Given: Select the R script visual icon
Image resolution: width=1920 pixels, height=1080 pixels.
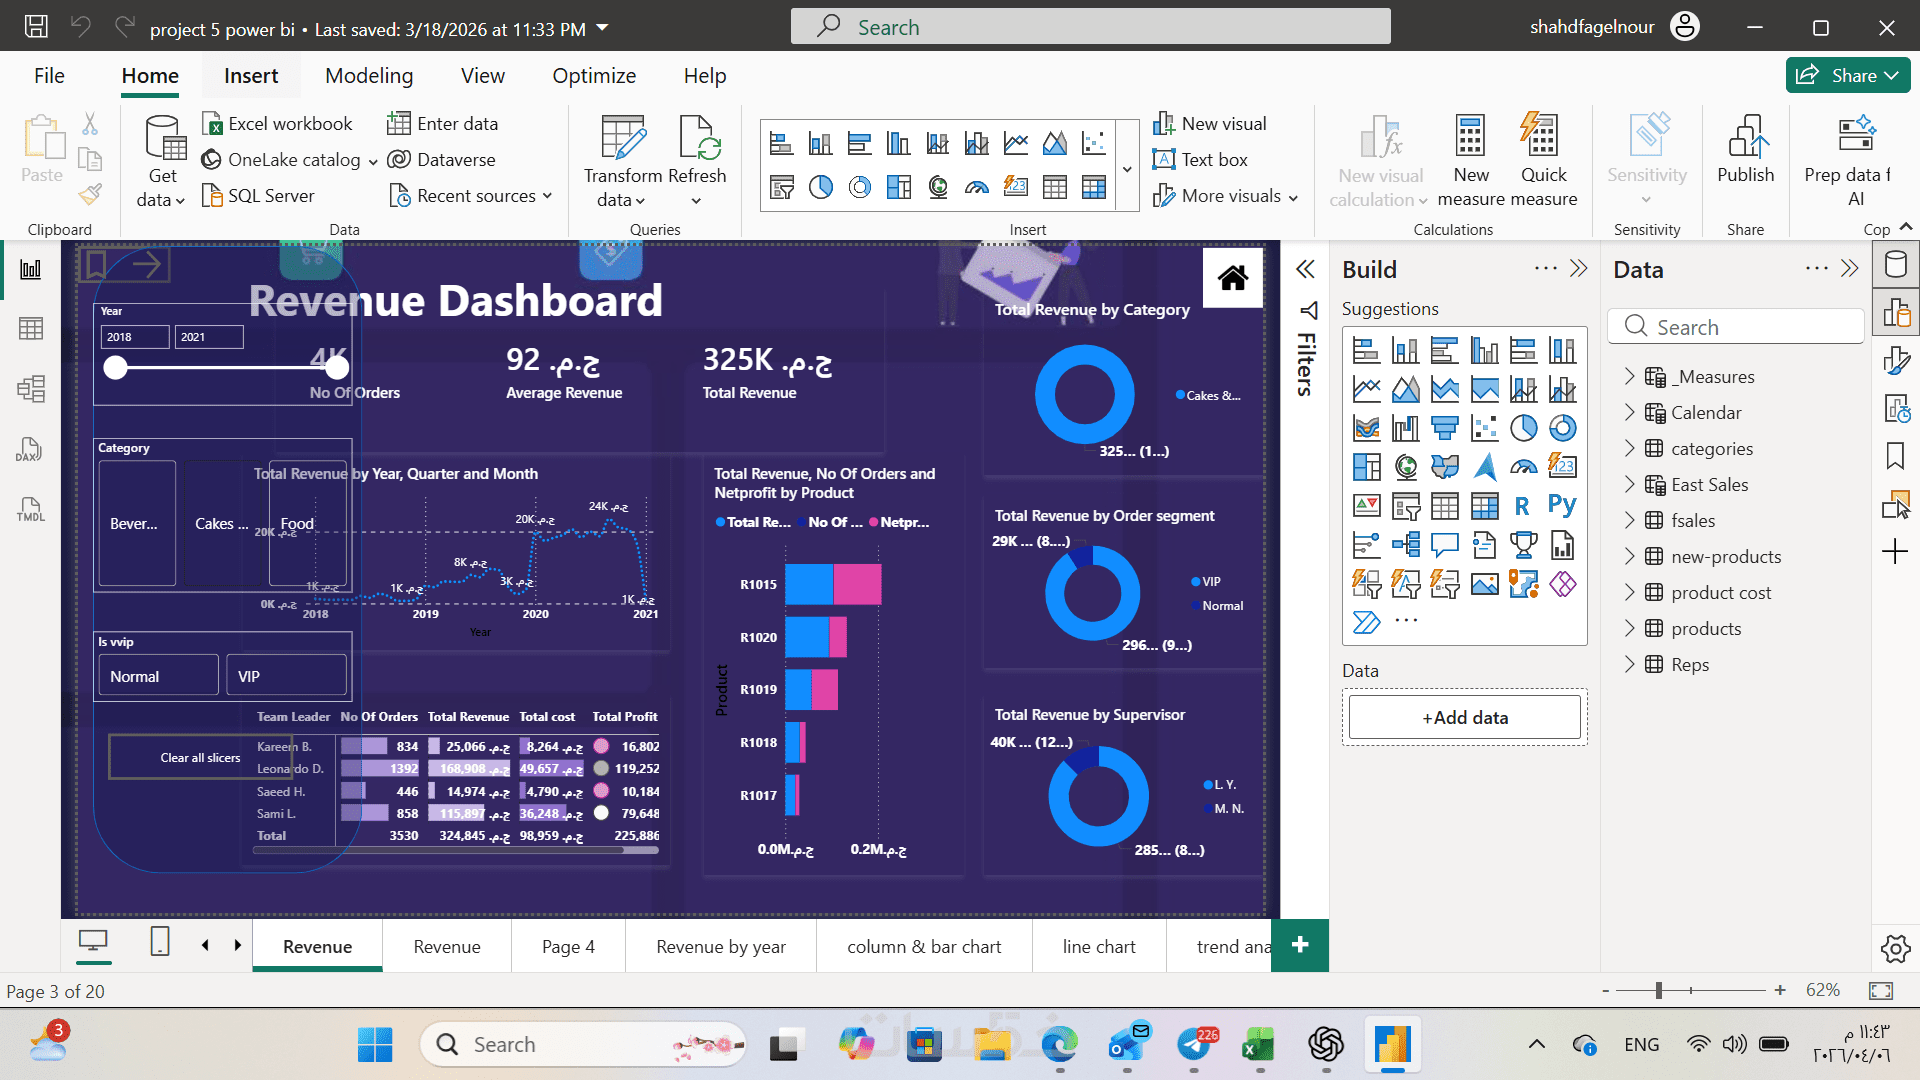Looking at the screenshot, I should click(1522, 506).
